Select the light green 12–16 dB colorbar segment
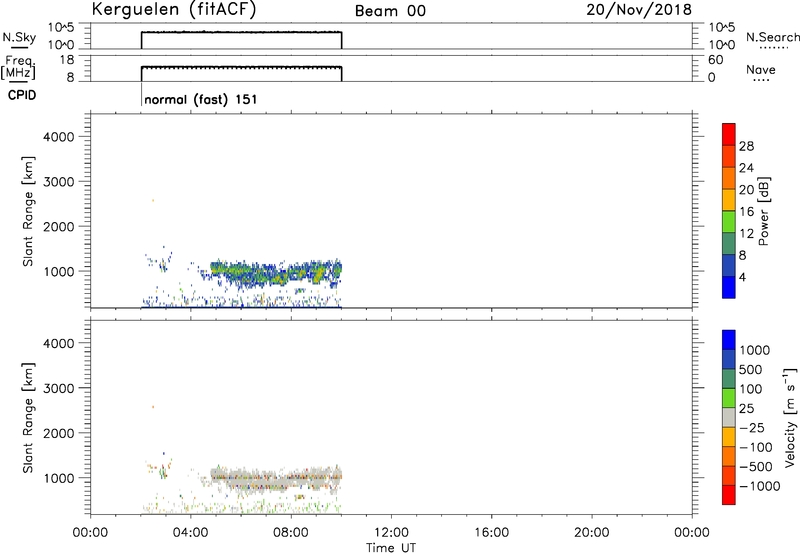The height and width of the screenshot is (554, 800). 729,221
